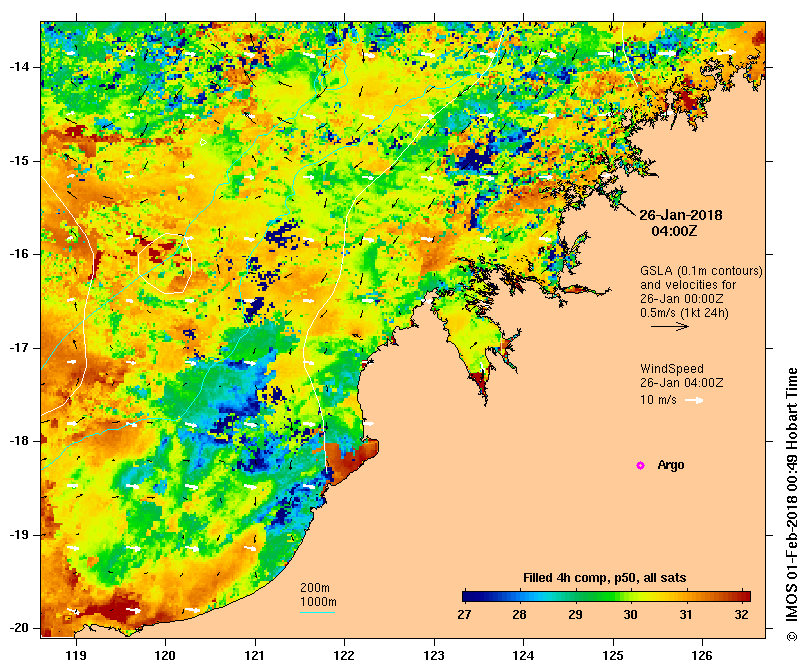Click the longitude label 125
The width and height of the screenshot is (809, 672).
coord(613,655)
